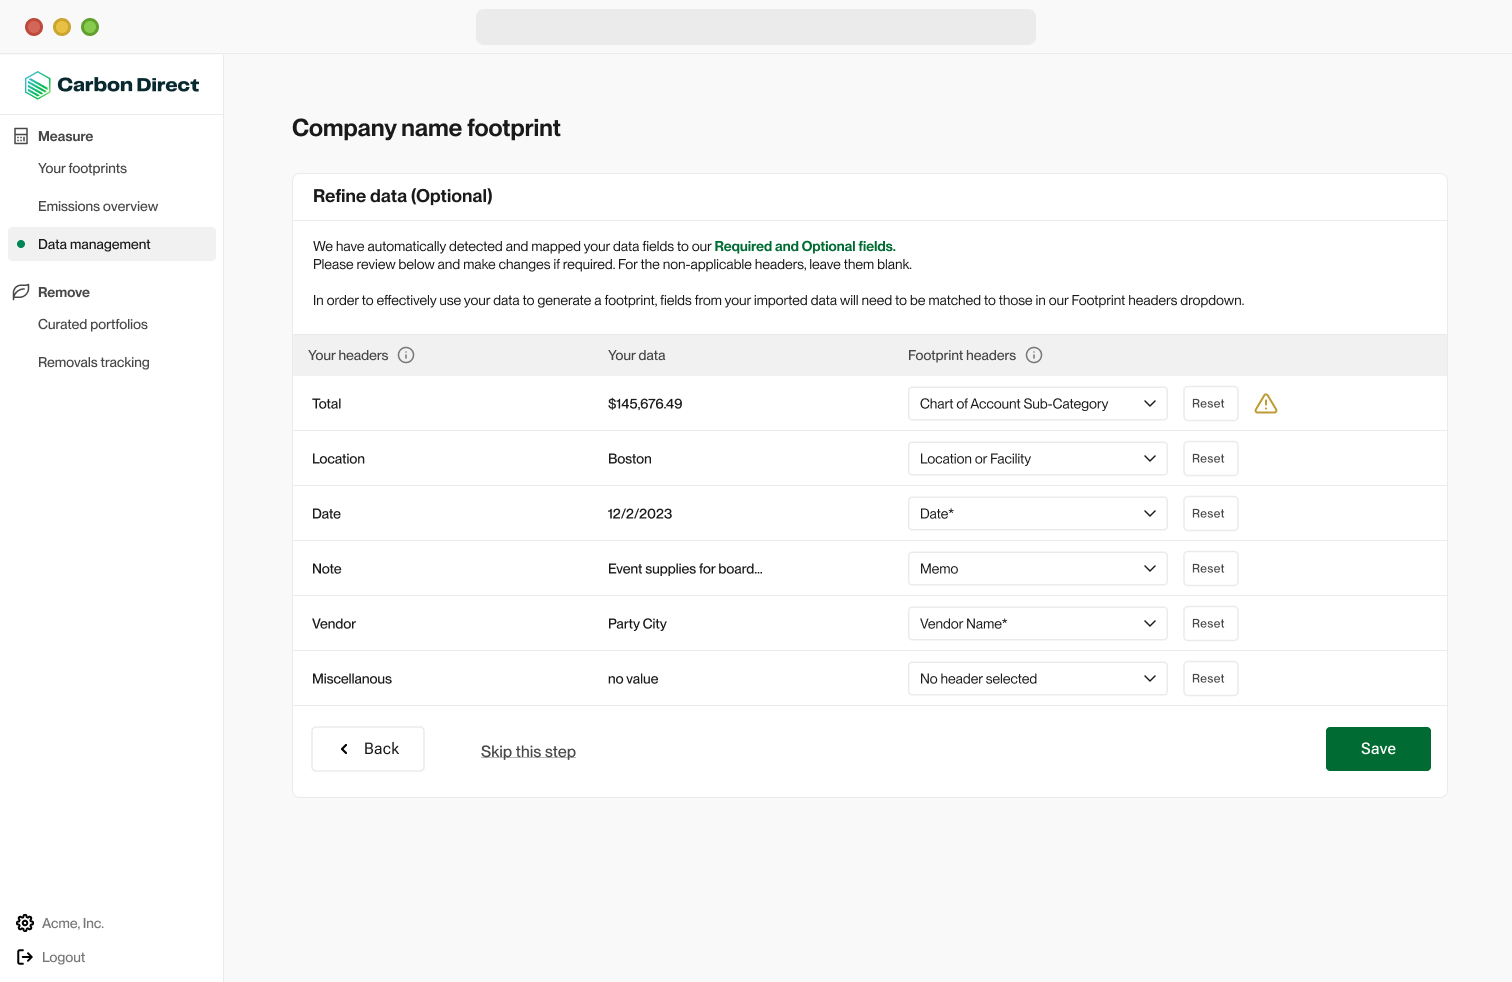The width and height of the screenshot is (1512, 982).
Task: Click the warning triangle in the Total row
Action: 1266,404
